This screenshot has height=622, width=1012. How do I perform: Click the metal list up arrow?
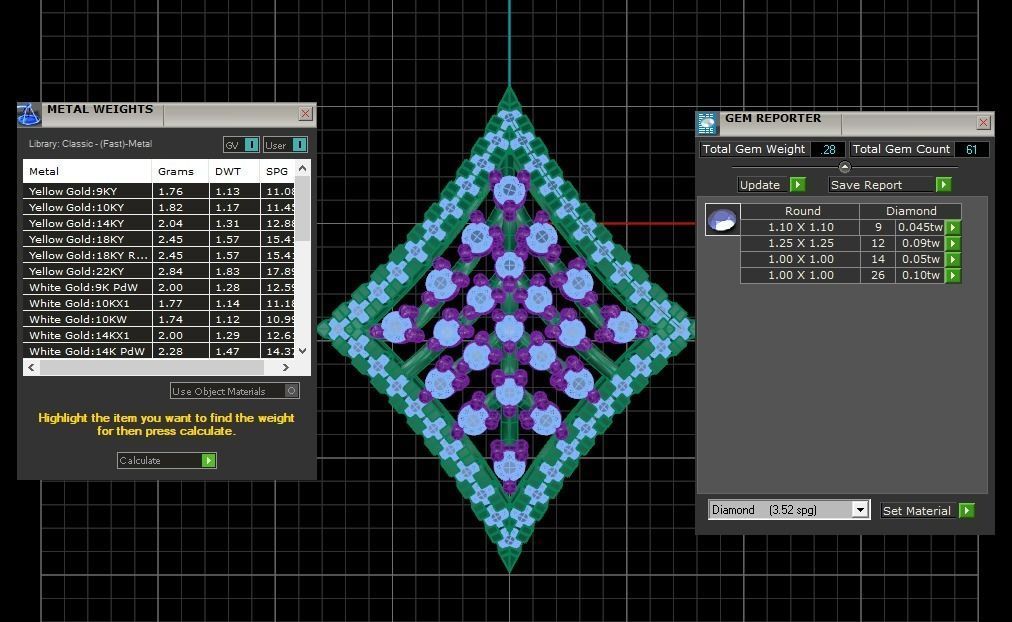[303, 168]
